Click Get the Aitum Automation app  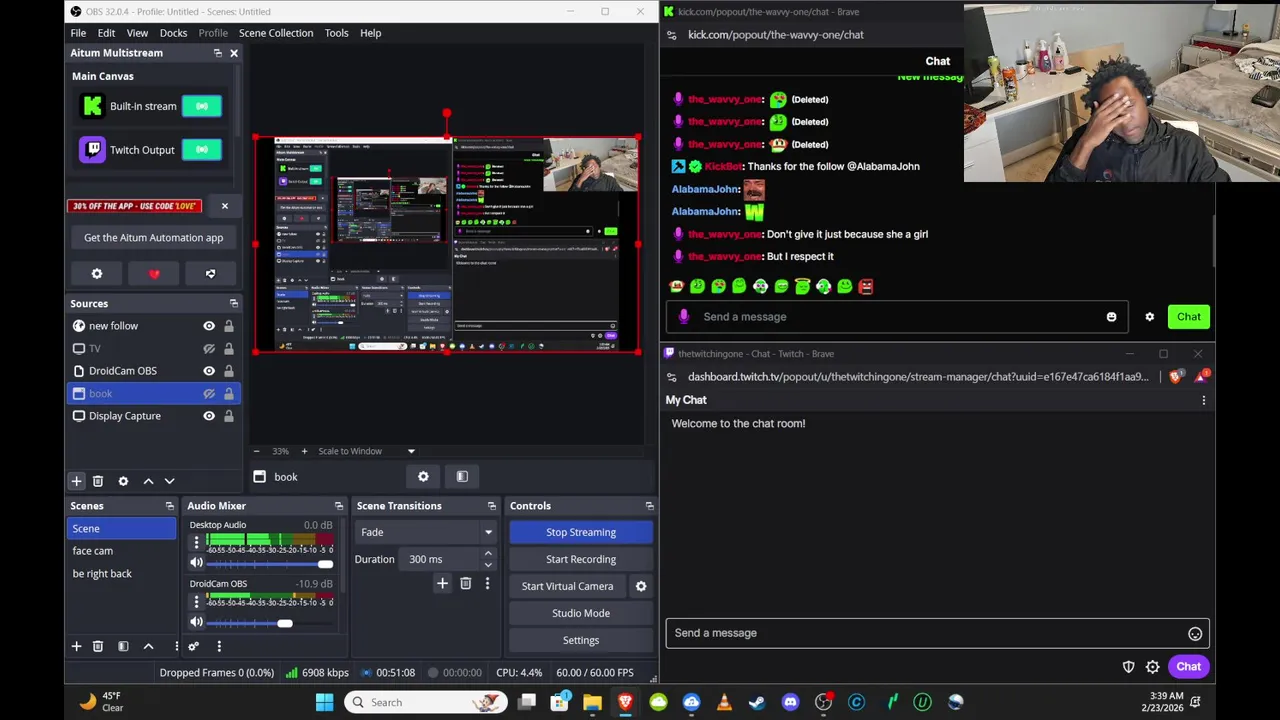(x=154, y=238)
